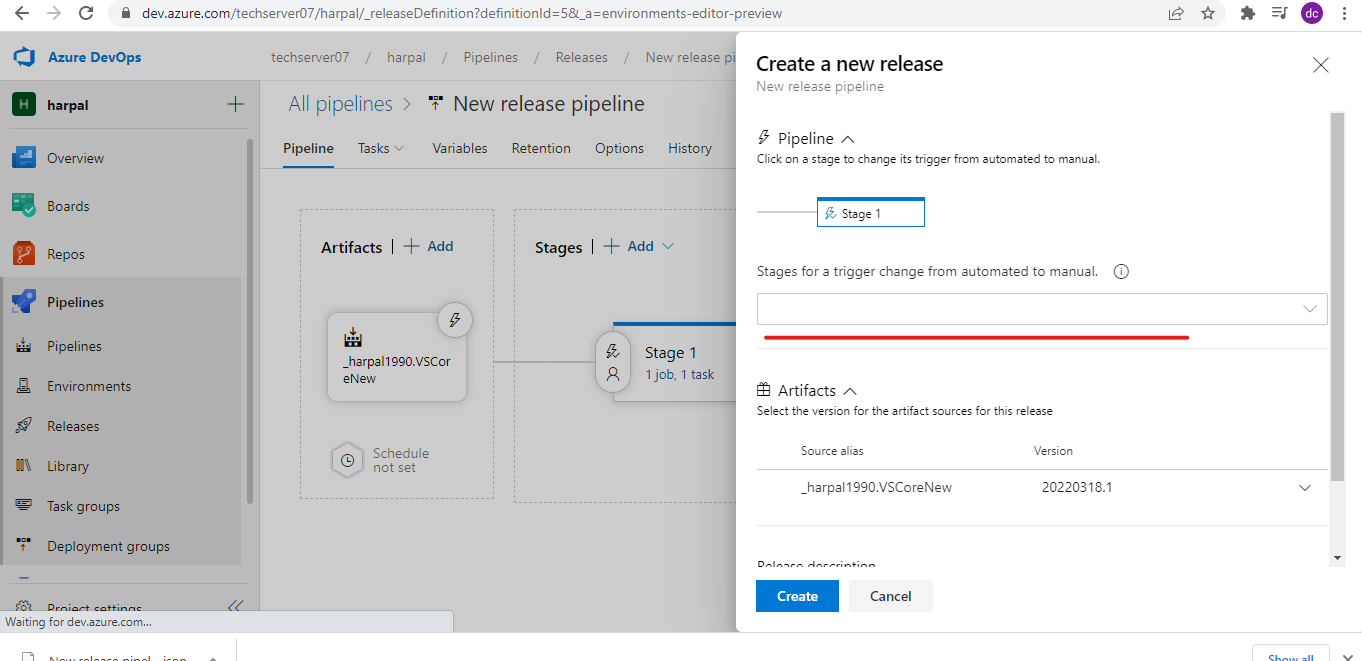
Task: Close the Create a new release panel
Action: [1321, 65]
